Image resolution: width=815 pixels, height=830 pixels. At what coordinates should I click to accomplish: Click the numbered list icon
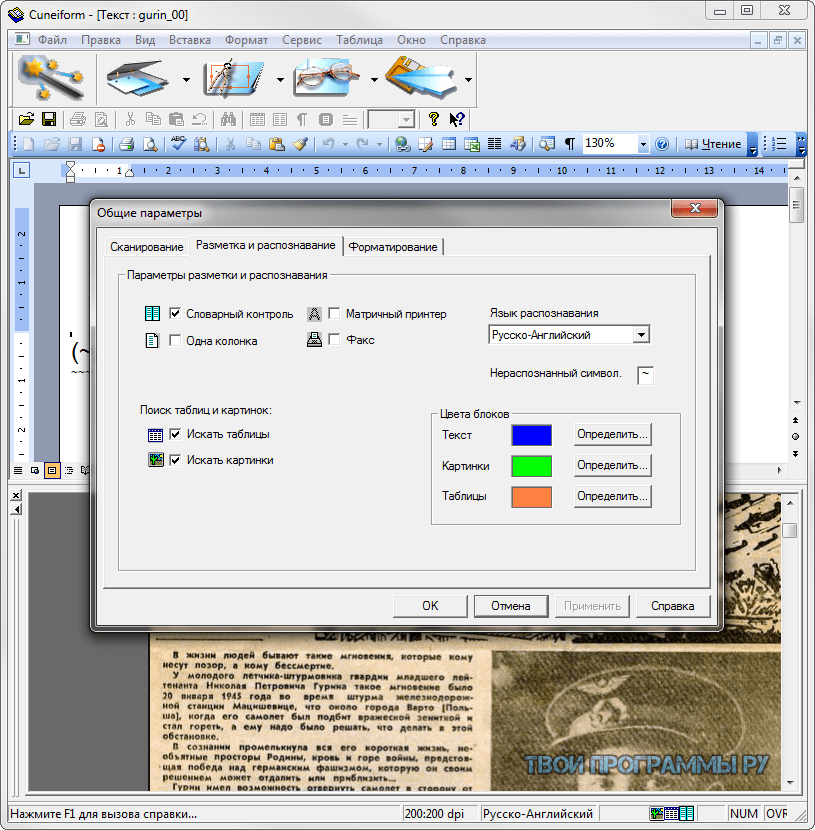coord(779,144)
